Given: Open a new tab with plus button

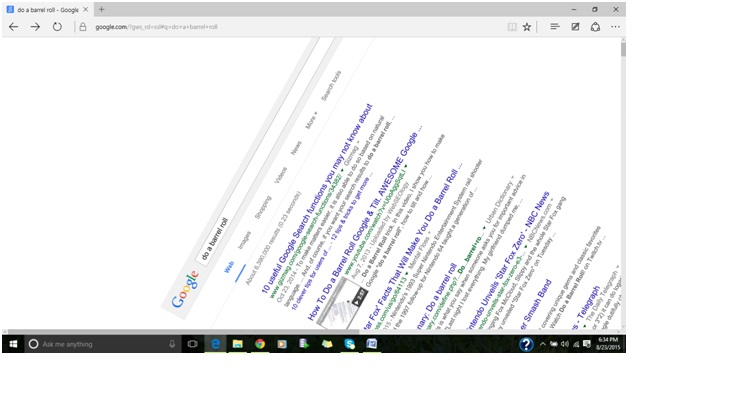Looking at the screenshot, I should click(101, 9).
